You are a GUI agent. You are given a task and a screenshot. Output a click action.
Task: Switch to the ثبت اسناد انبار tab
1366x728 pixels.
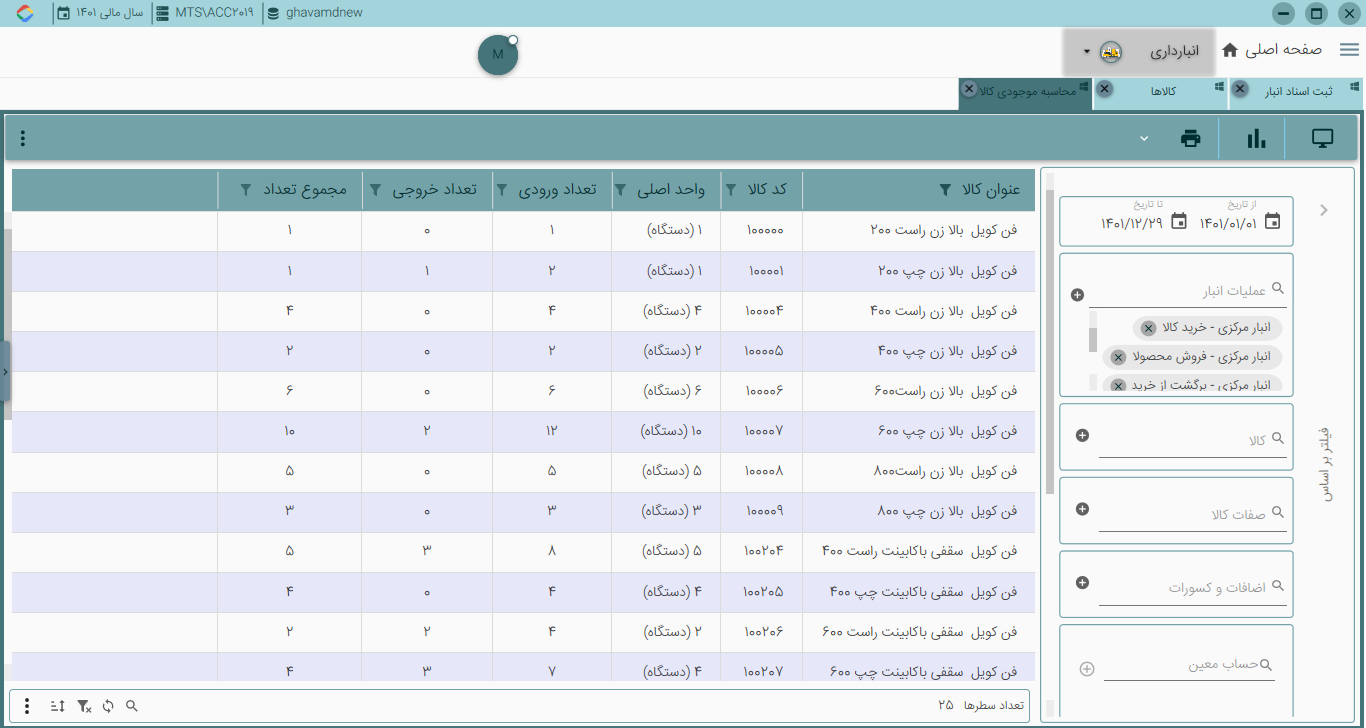pyautogui.click(x=1300, y=91)
